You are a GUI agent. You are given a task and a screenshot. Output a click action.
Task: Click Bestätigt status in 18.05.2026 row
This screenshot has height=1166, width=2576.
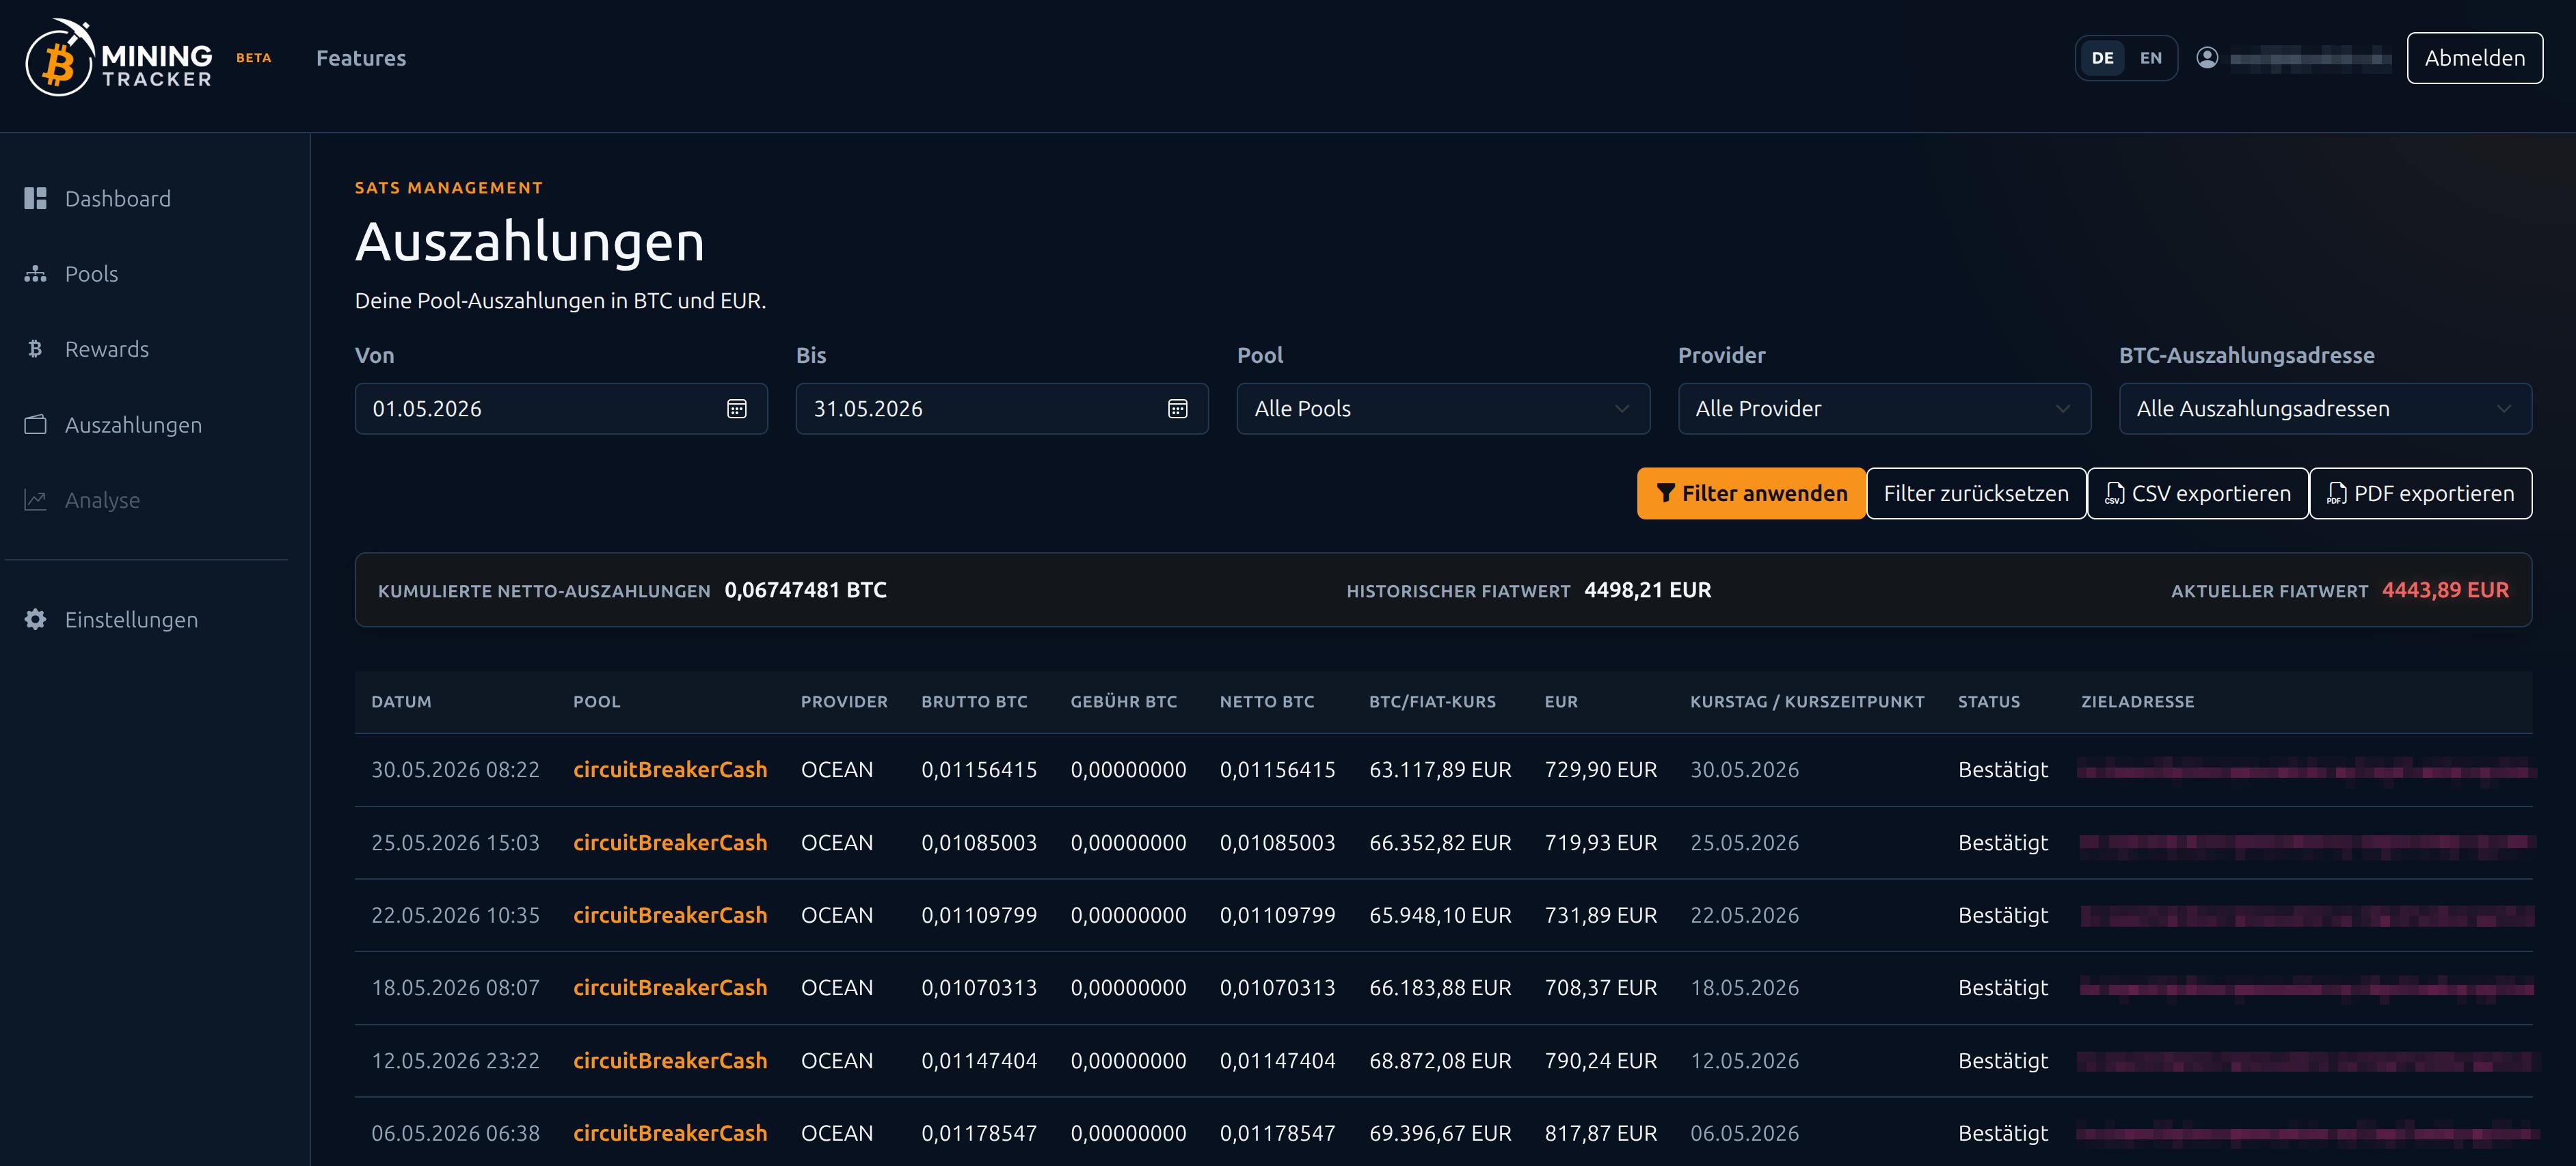coord(2003,987)
